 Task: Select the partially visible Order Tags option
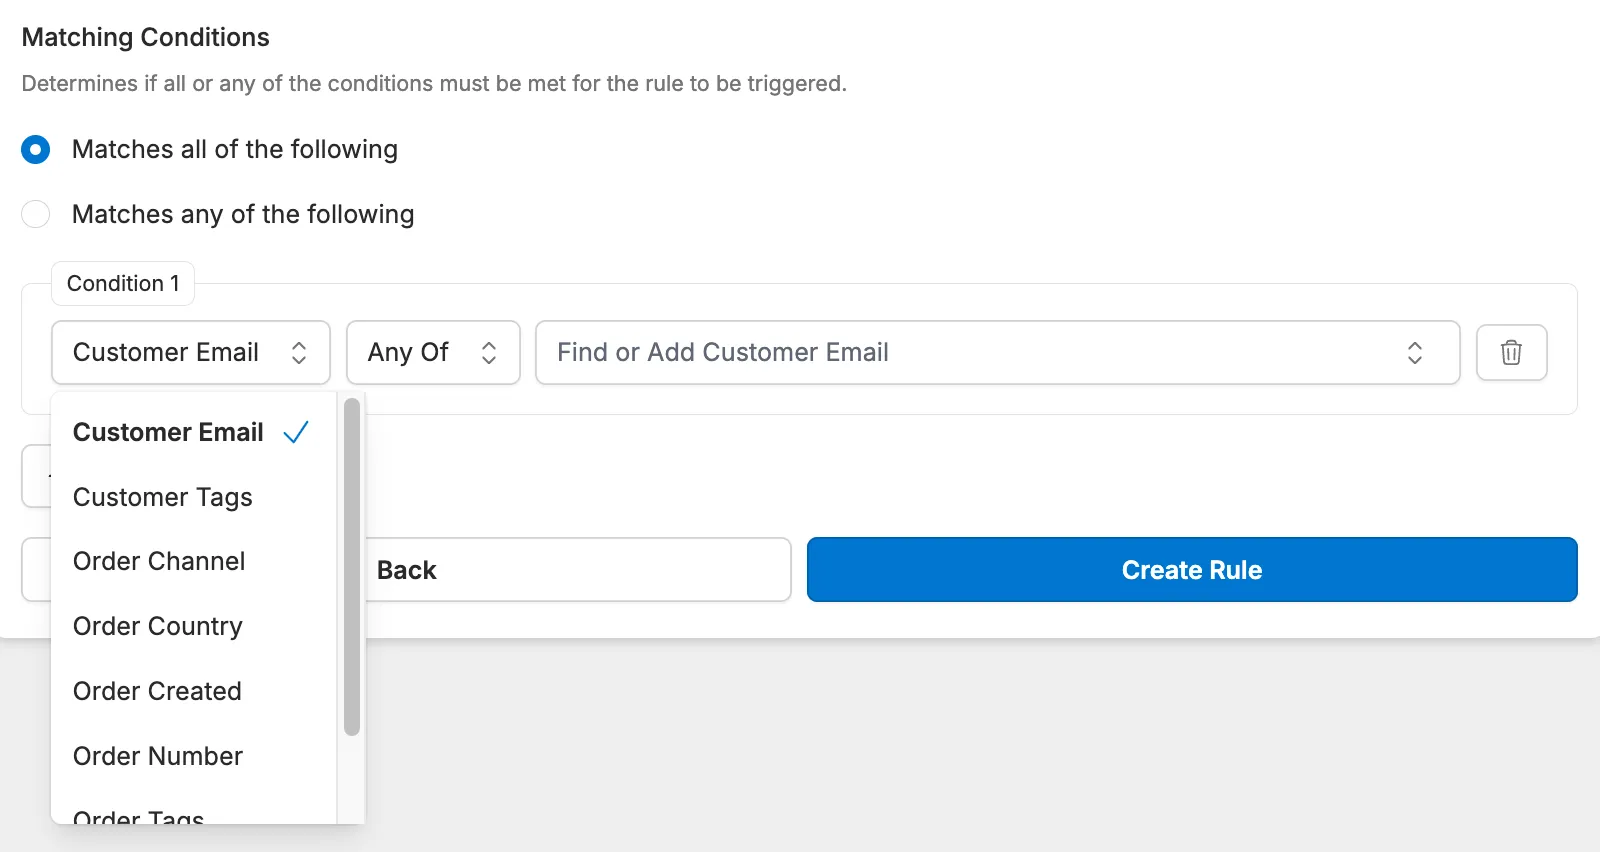[x=139, y=815]
